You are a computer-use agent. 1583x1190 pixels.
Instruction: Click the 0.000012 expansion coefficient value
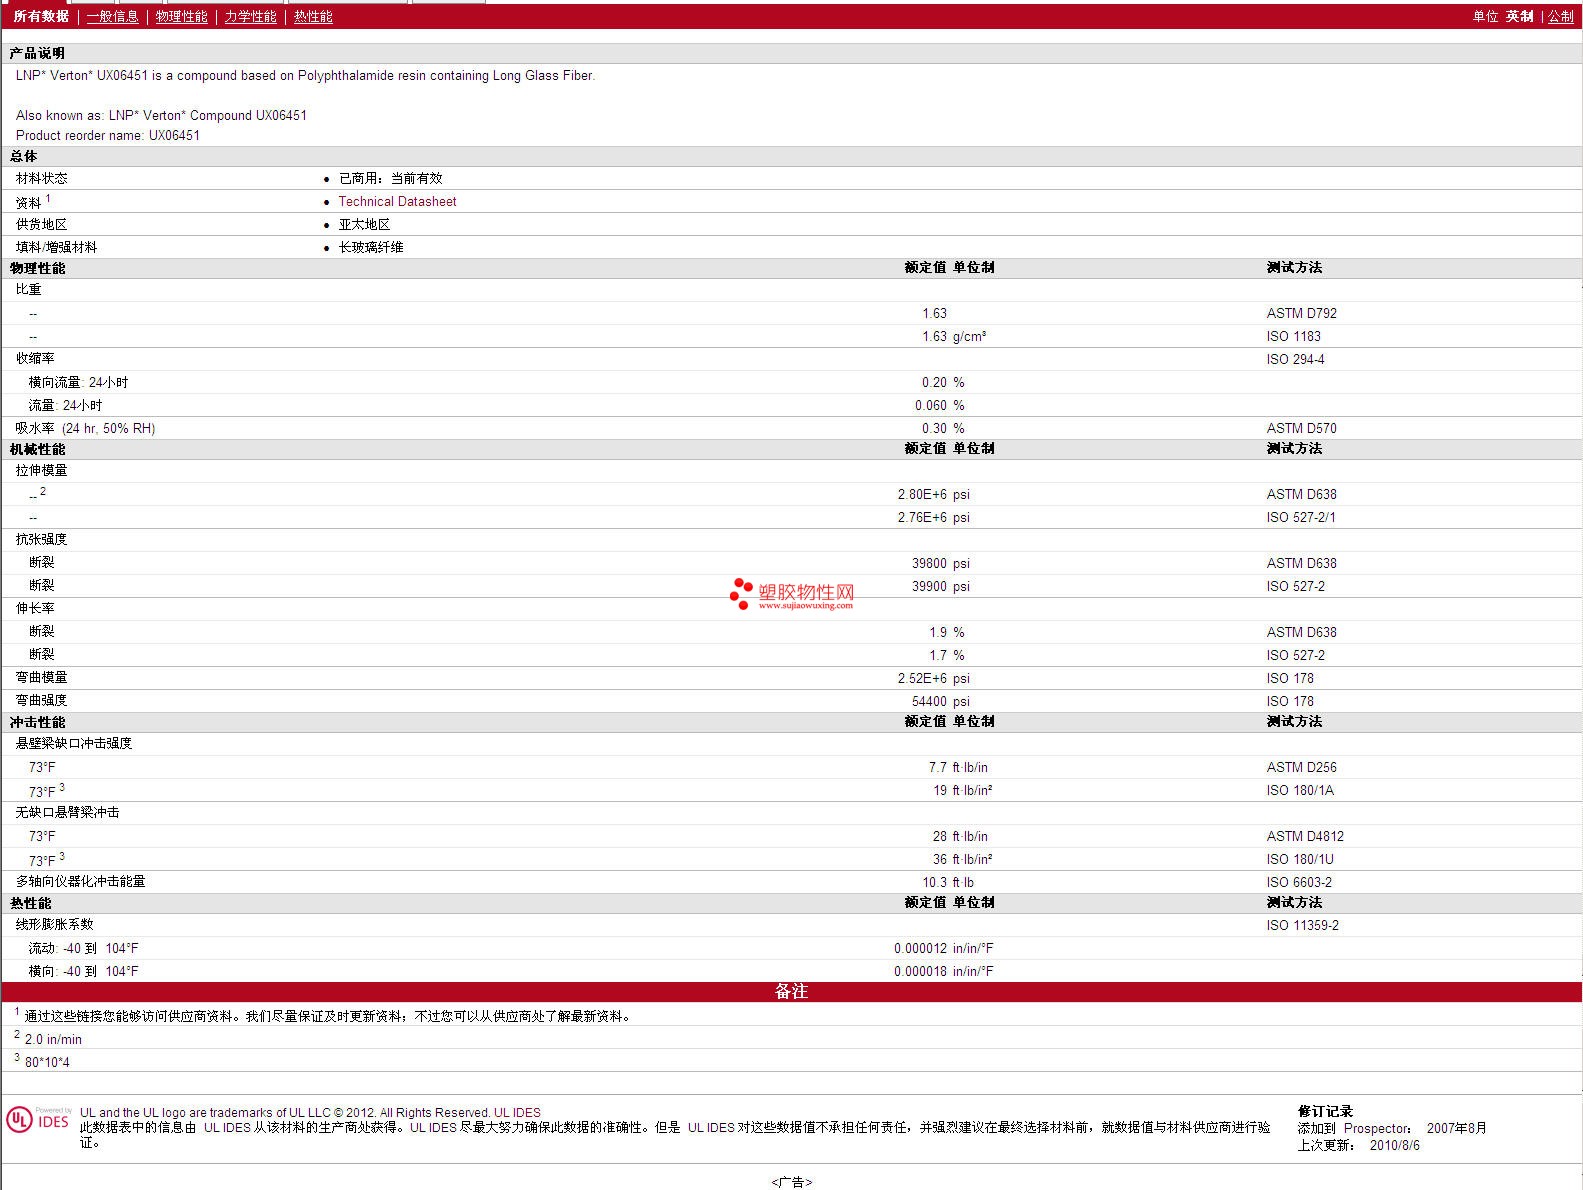(920, 949)
